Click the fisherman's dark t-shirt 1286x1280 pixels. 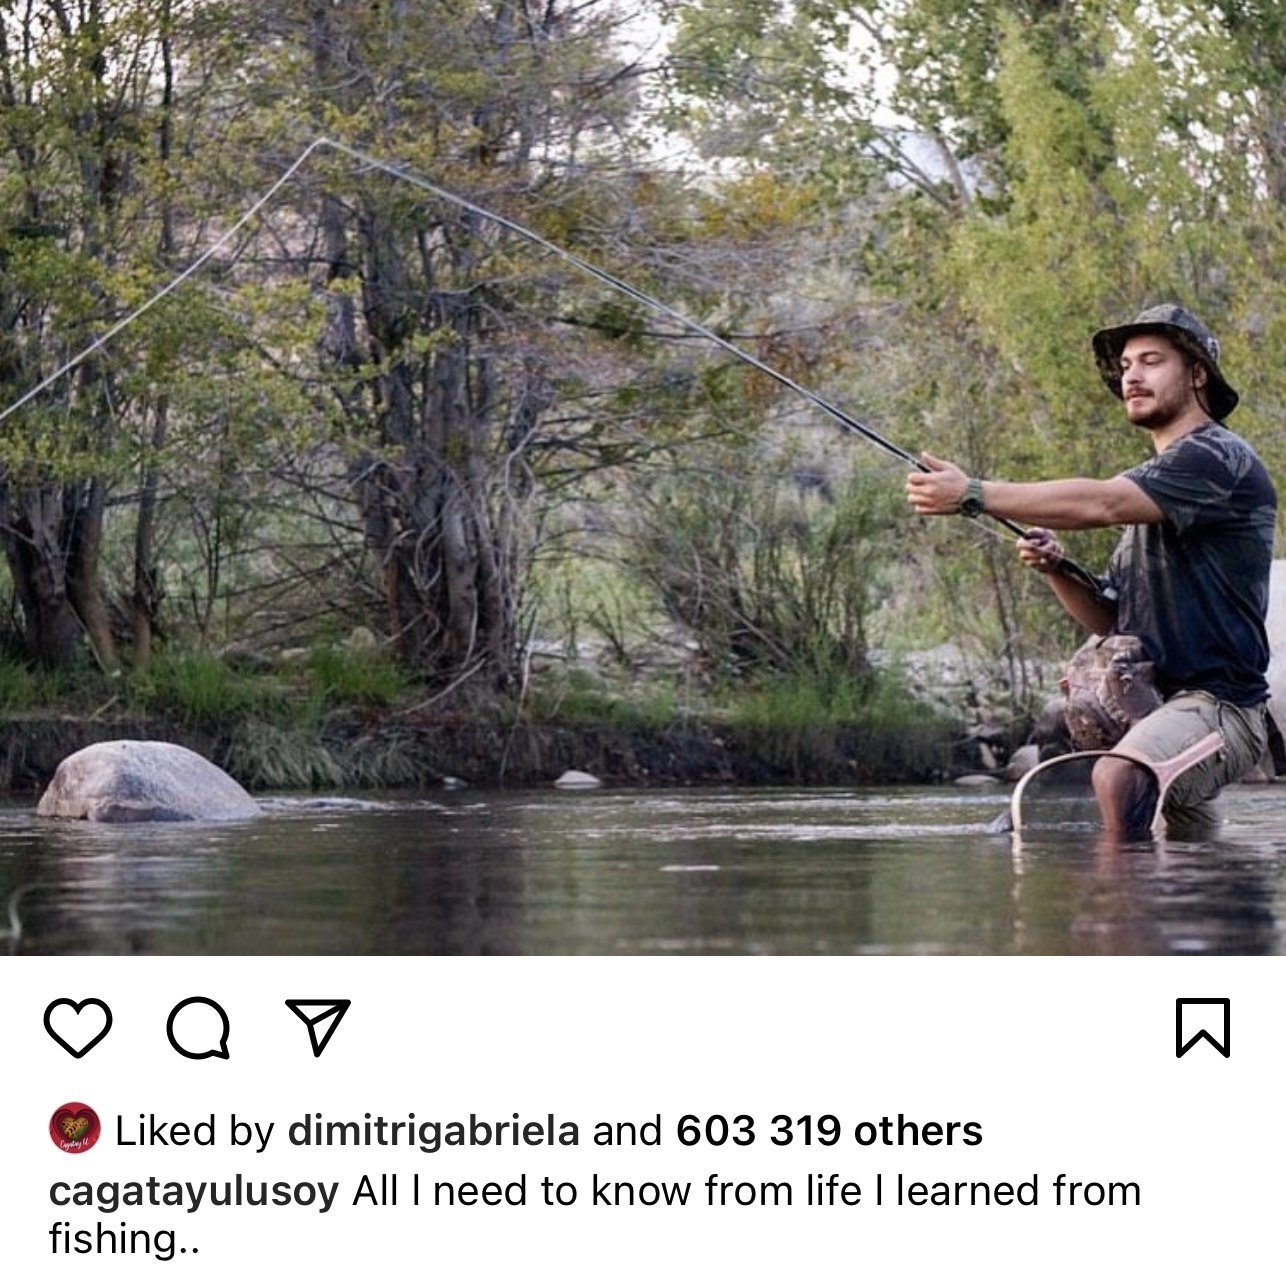[1200, 560]
